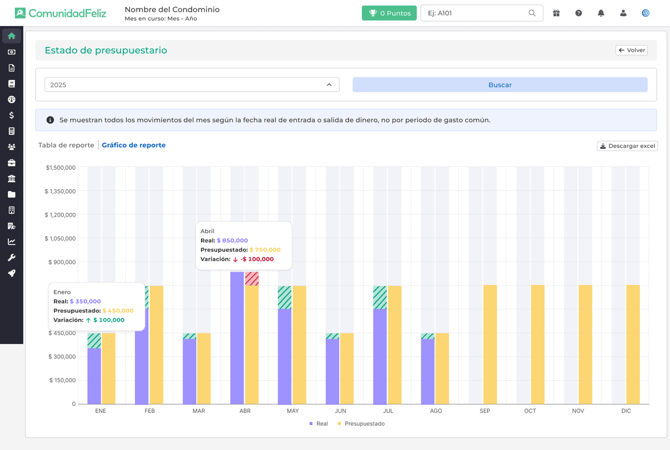Click the help question mark icon

tap(579, 13)
